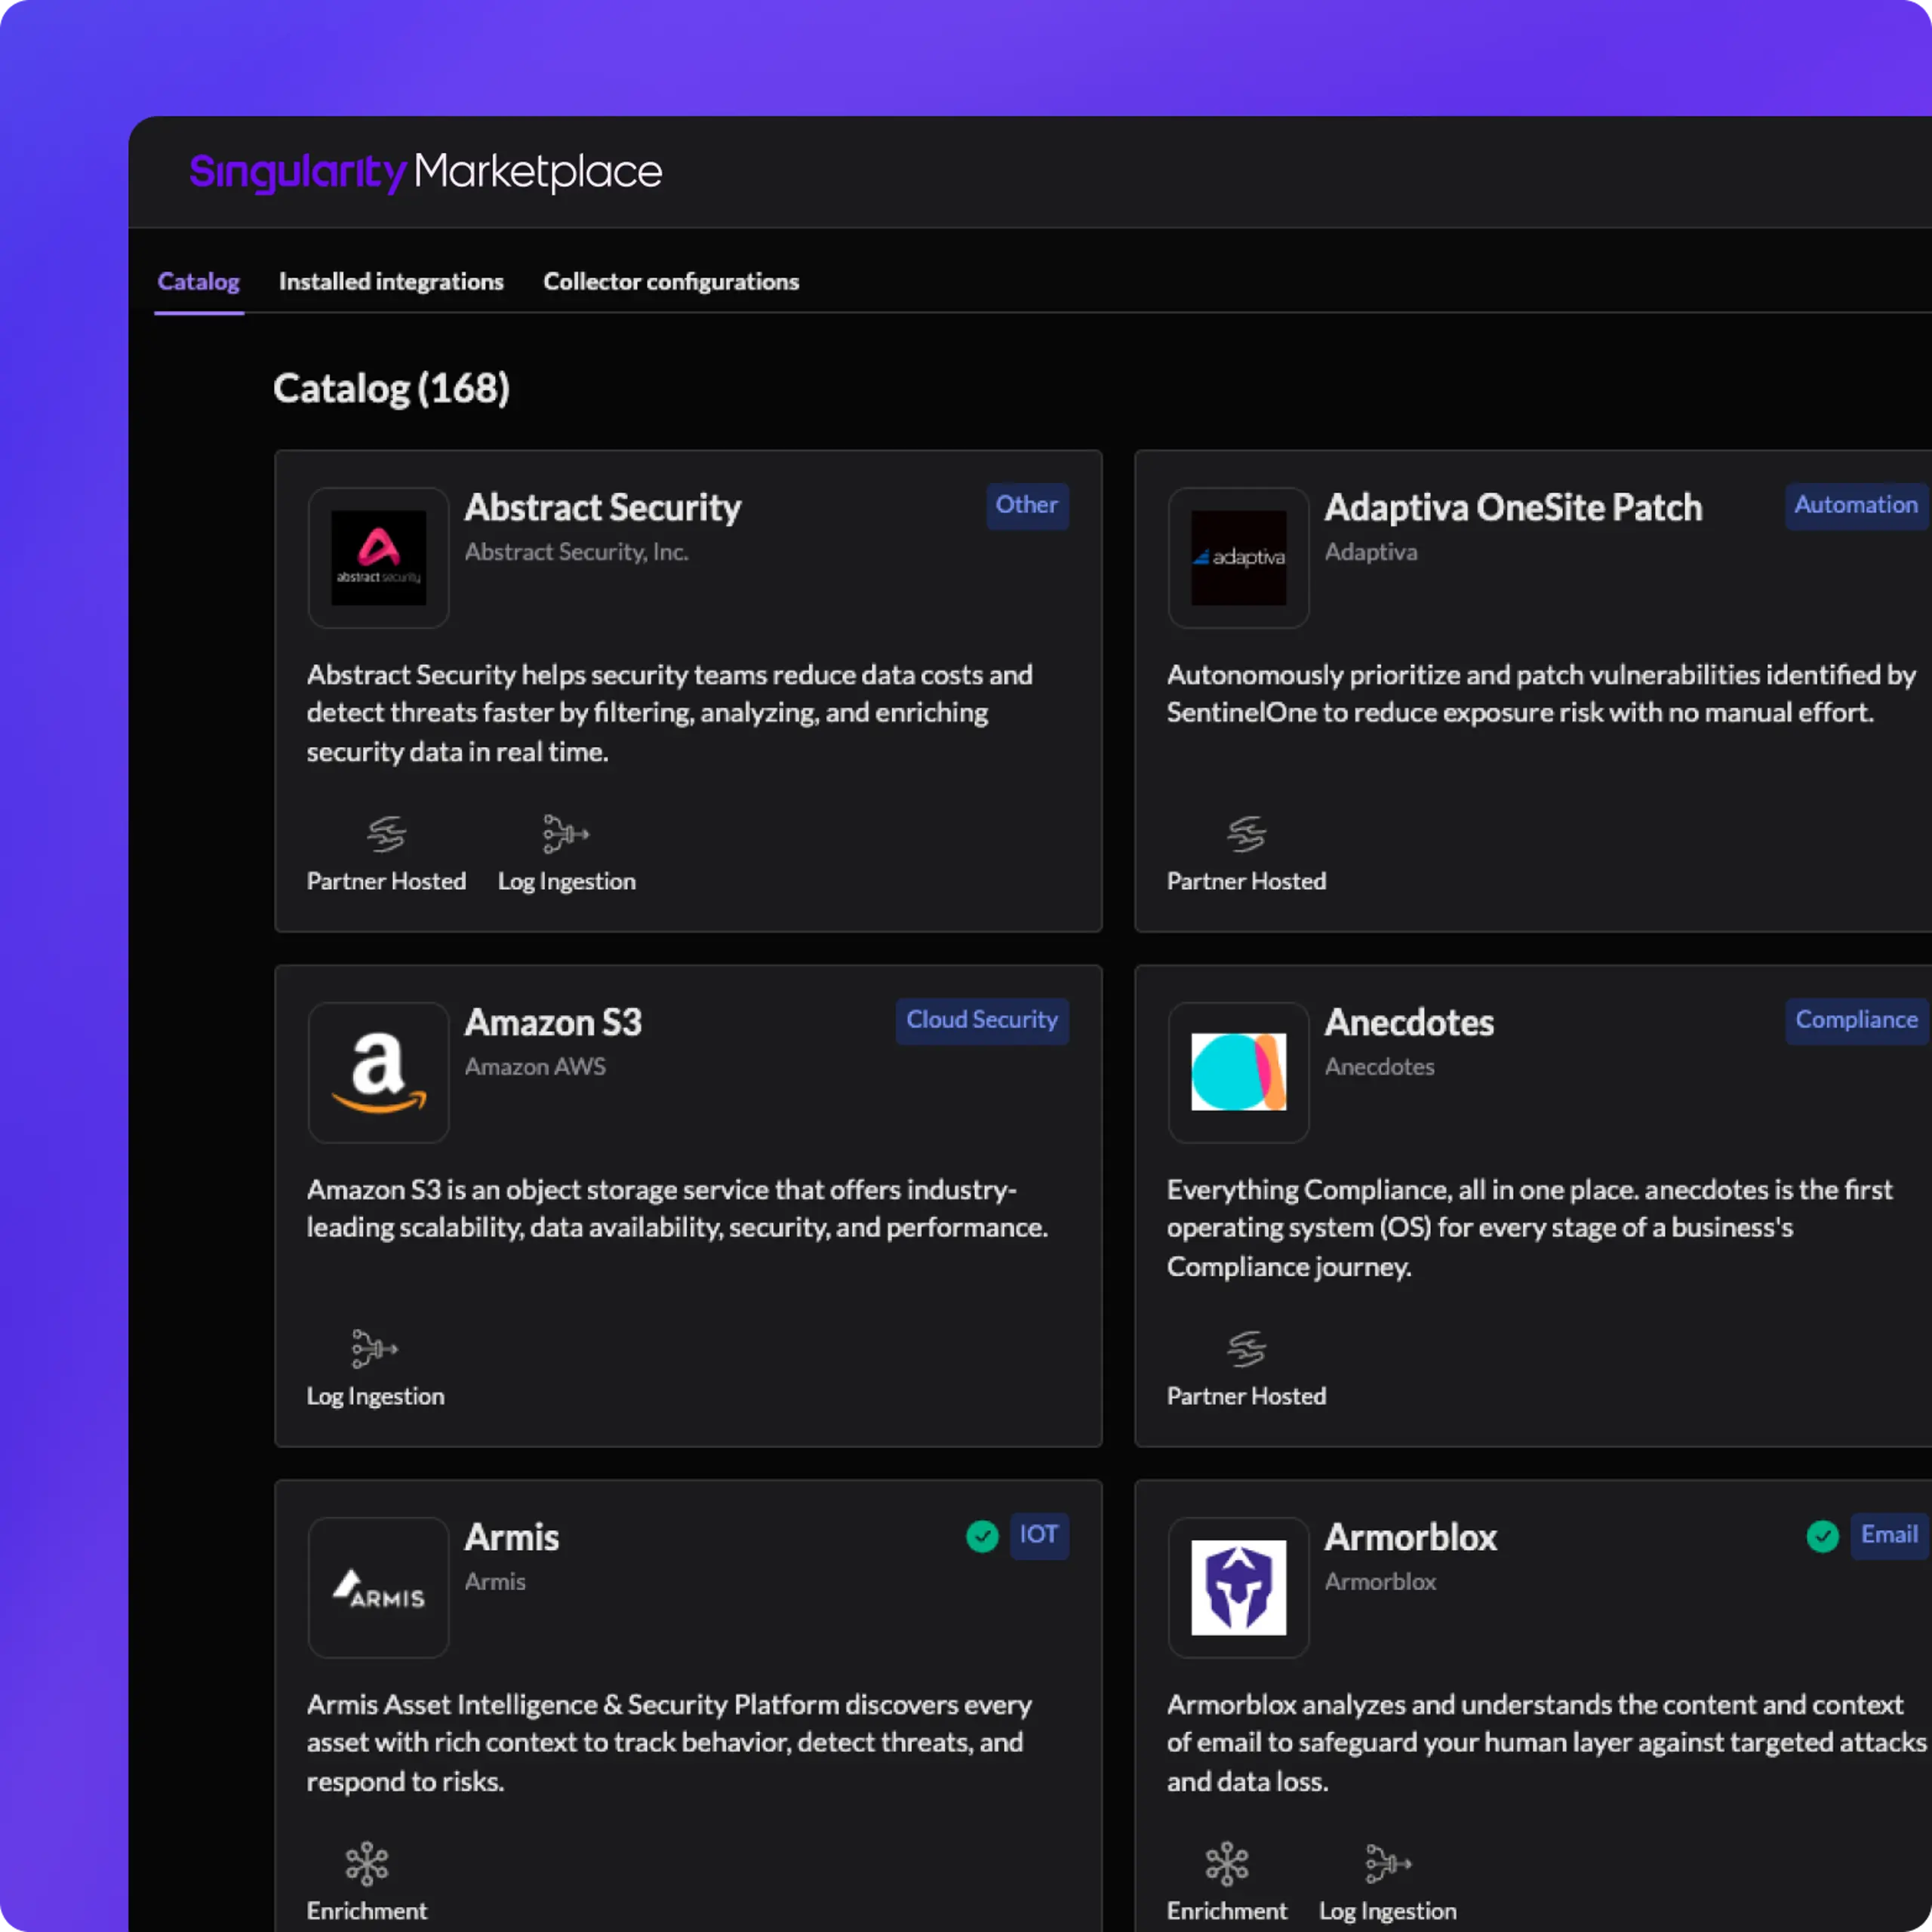Click vendor text 'Abstract Security, Inc.'
Viewport: 1932px width, 1932px height.
(x=576, y=552)
